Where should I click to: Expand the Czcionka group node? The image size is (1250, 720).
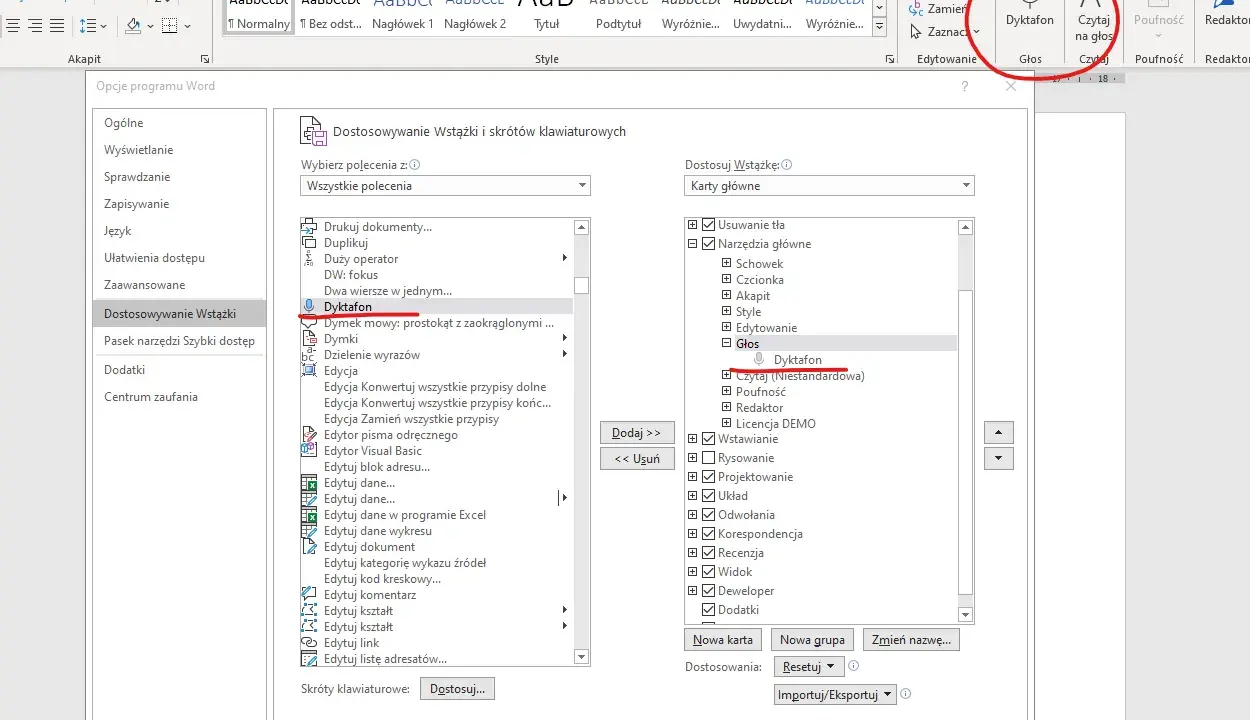(727, 280)
